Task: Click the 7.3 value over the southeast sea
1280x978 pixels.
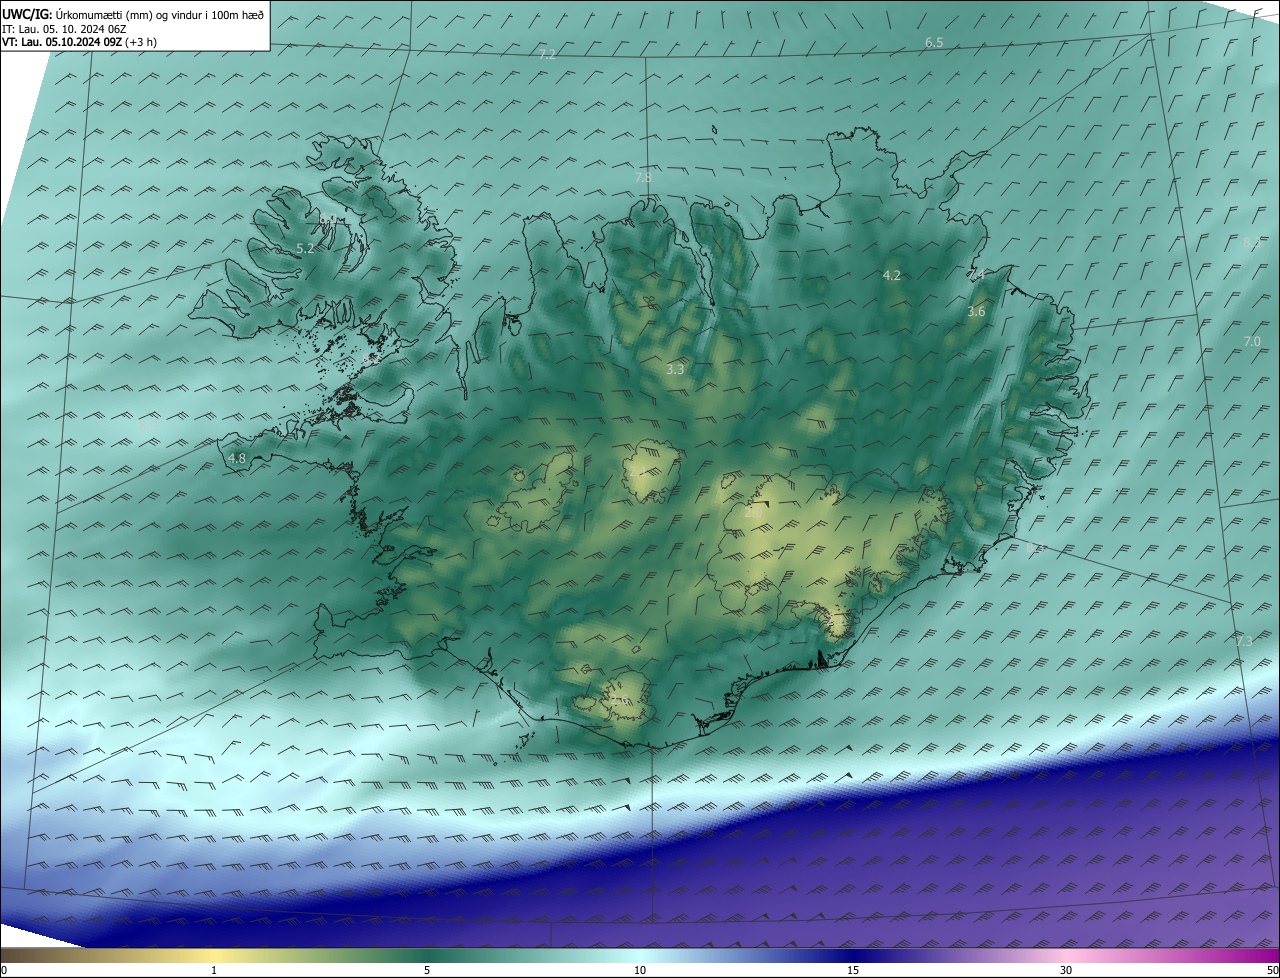Action: click(1243, 641)
